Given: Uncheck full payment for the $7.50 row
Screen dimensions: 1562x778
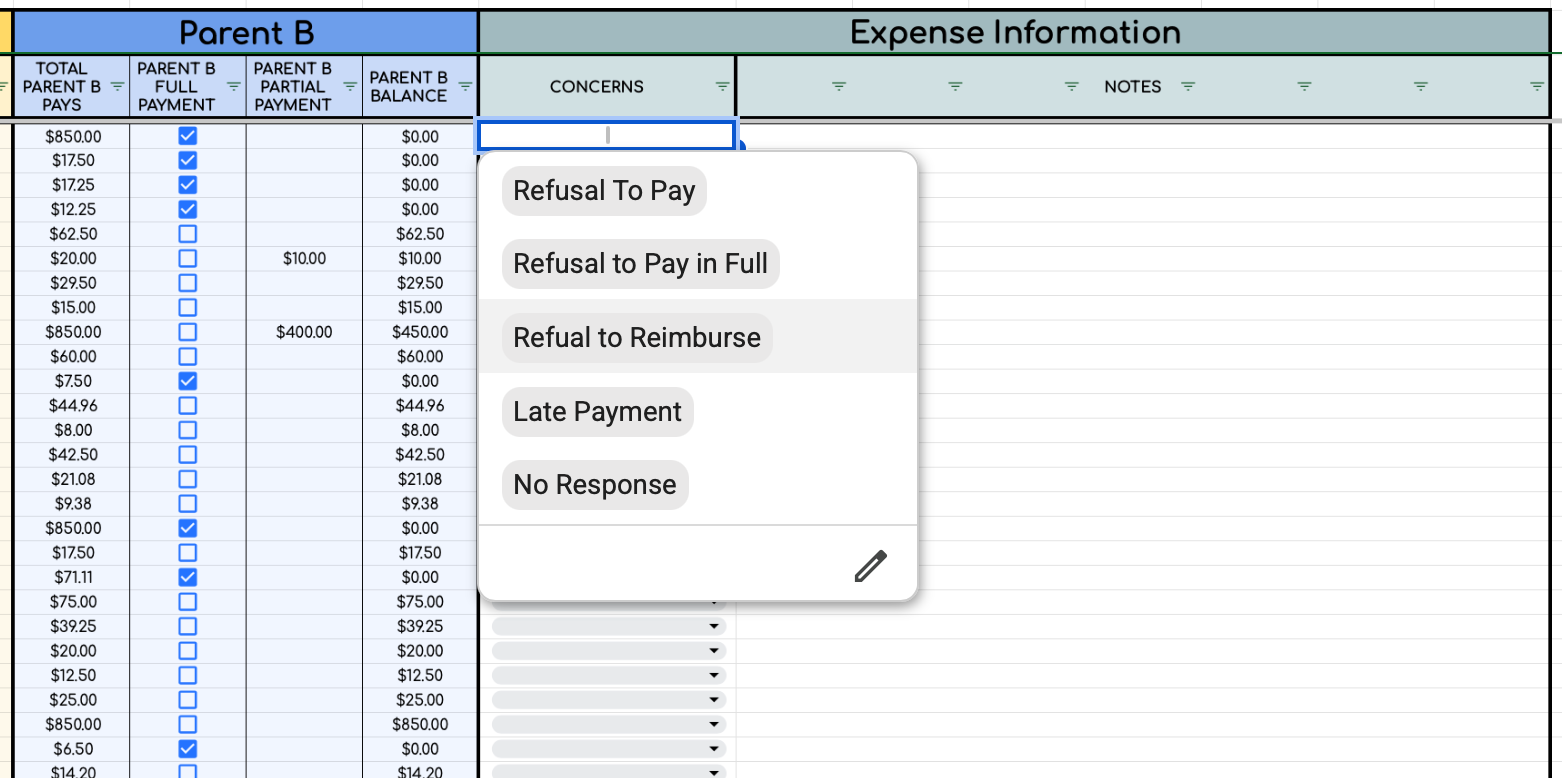Looking at the screenshot, I should [x=187, y=381].
